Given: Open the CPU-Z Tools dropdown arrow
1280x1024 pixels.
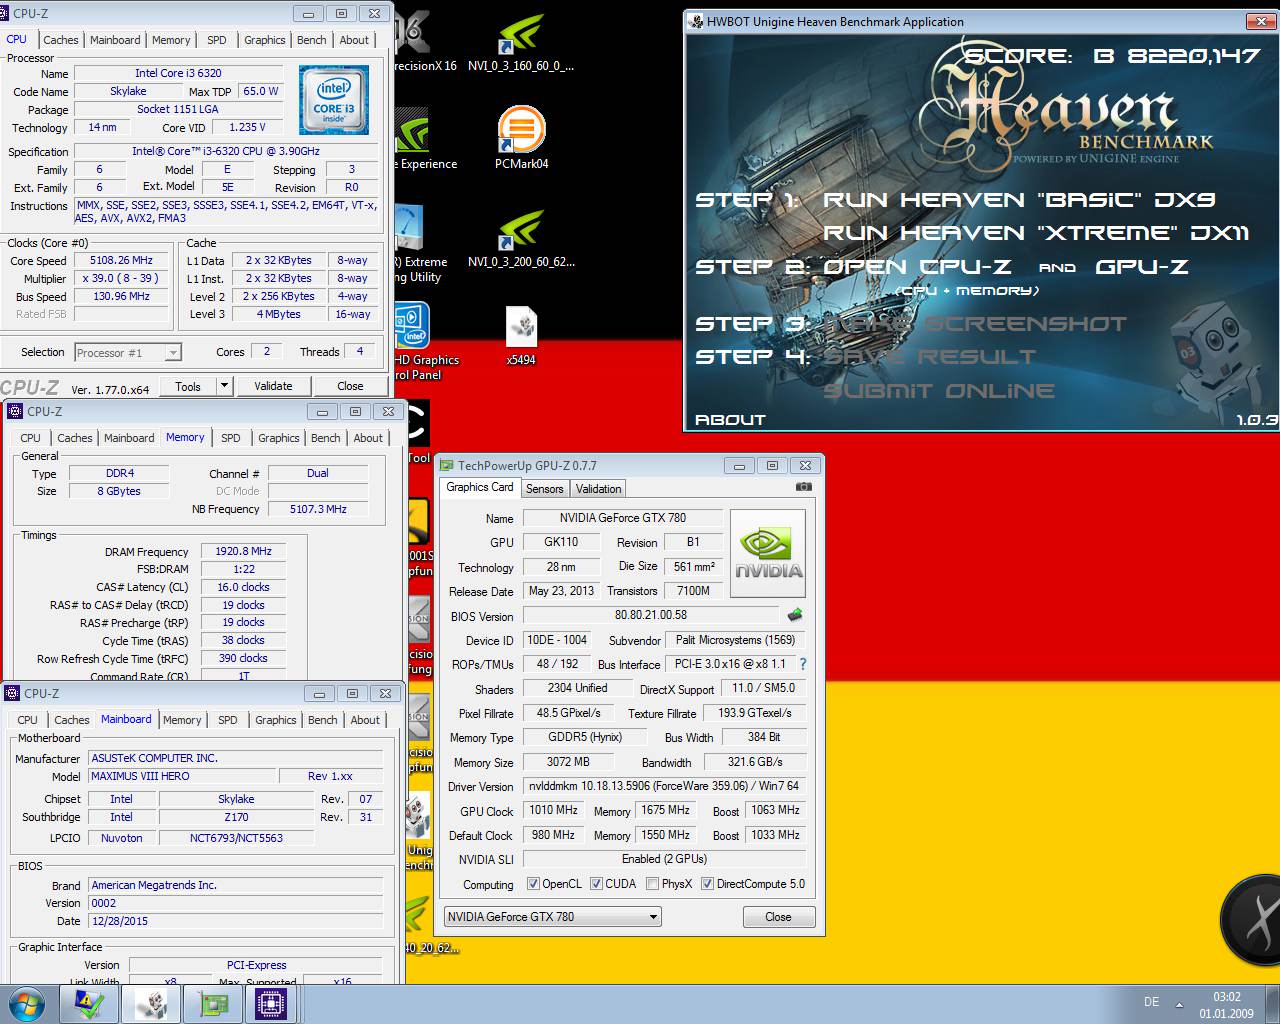Looking at the screenshot, I should click(x=224, y=386).
